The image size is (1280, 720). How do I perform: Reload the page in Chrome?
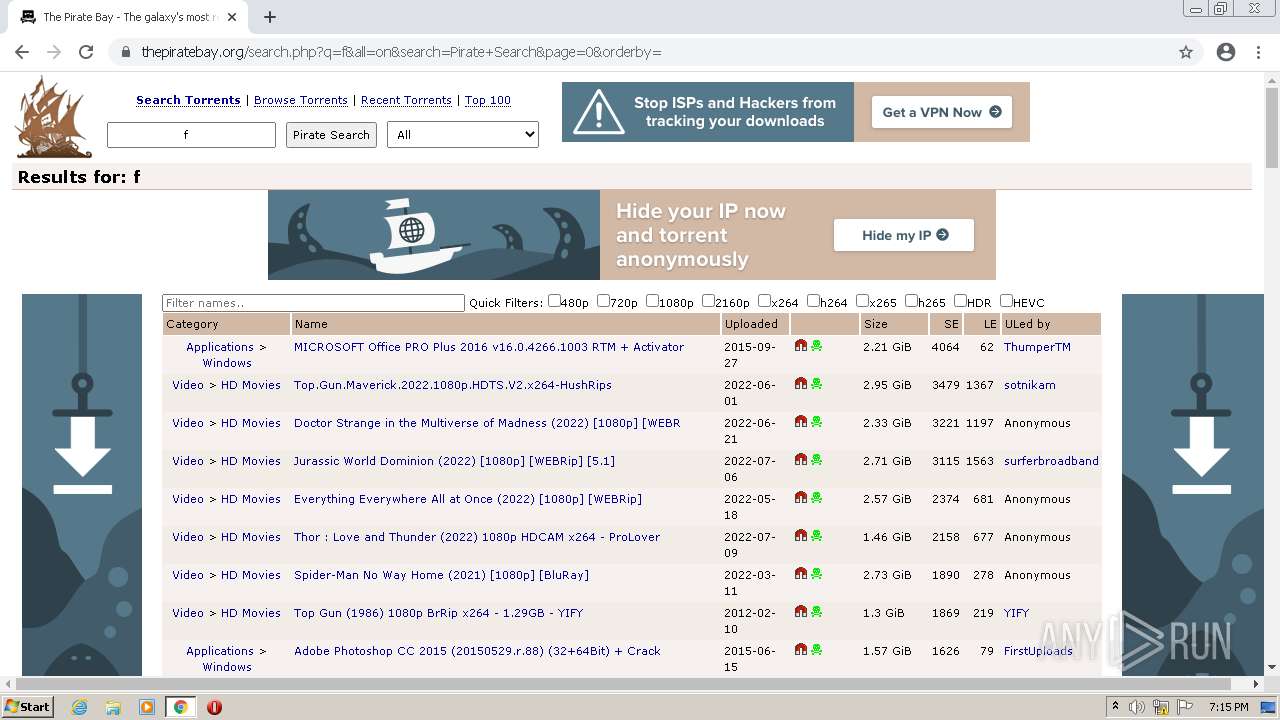[86, 52]
